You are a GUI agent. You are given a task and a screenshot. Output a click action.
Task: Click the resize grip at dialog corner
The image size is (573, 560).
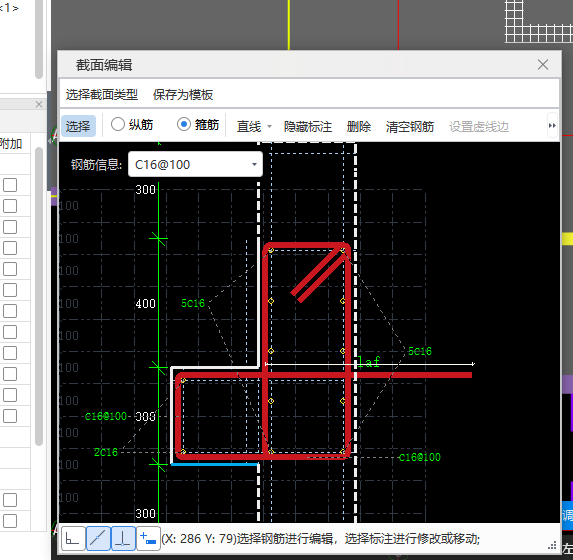tap(552, 545)
